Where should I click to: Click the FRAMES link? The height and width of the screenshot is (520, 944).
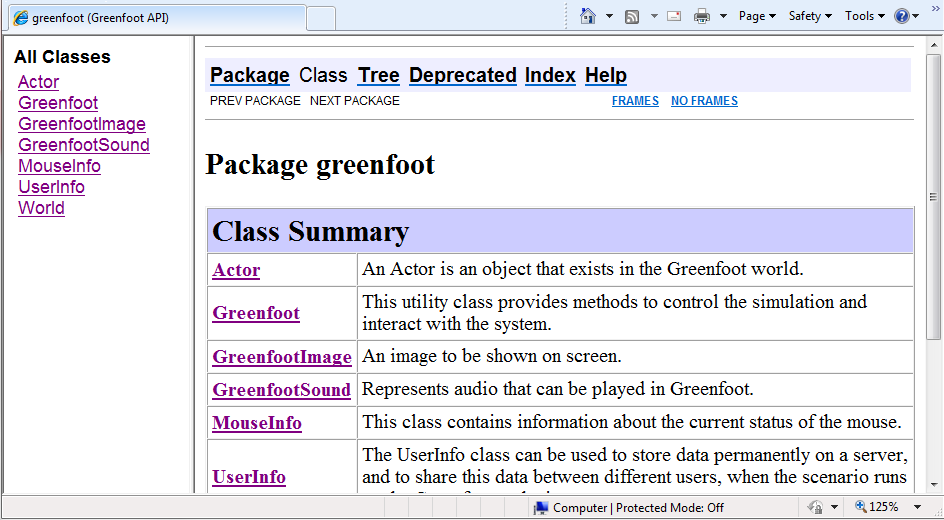[635, 101]
